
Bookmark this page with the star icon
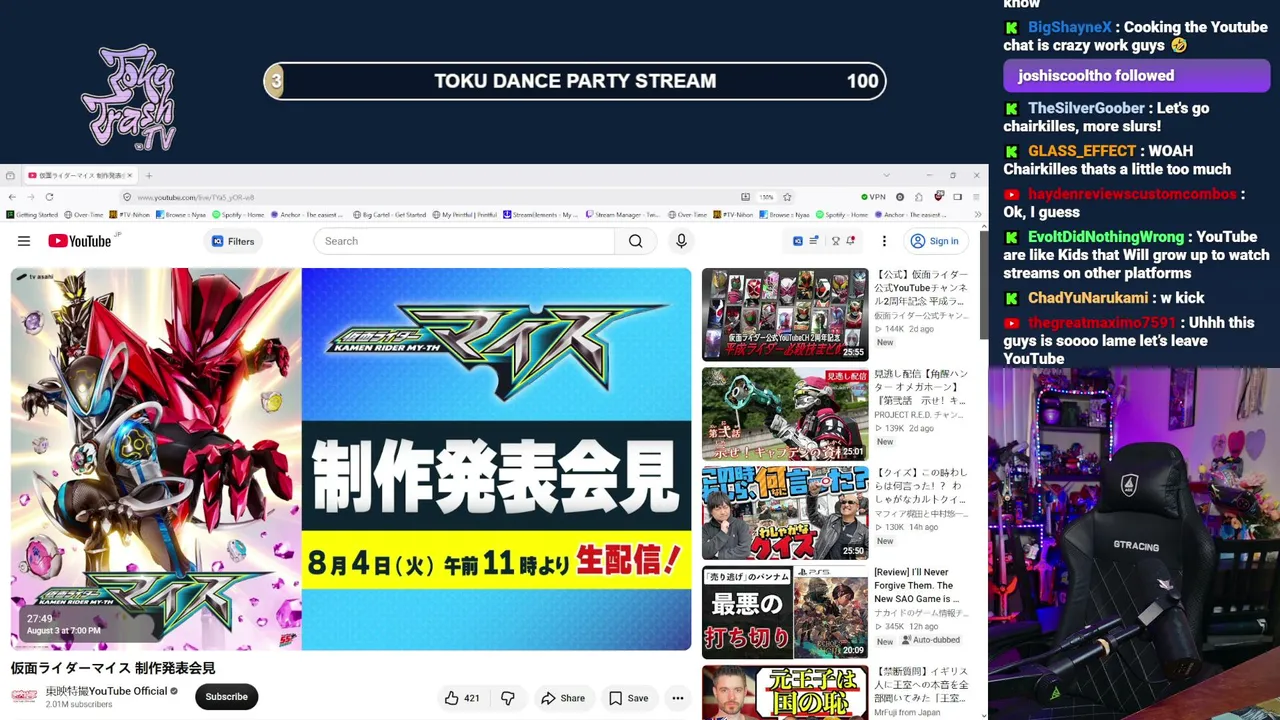787,197
